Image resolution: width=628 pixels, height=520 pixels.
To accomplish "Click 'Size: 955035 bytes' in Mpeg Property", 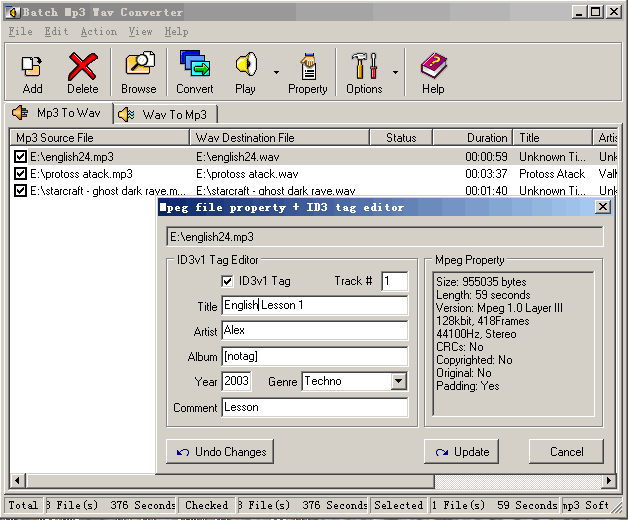I will (x=481, y=282).
